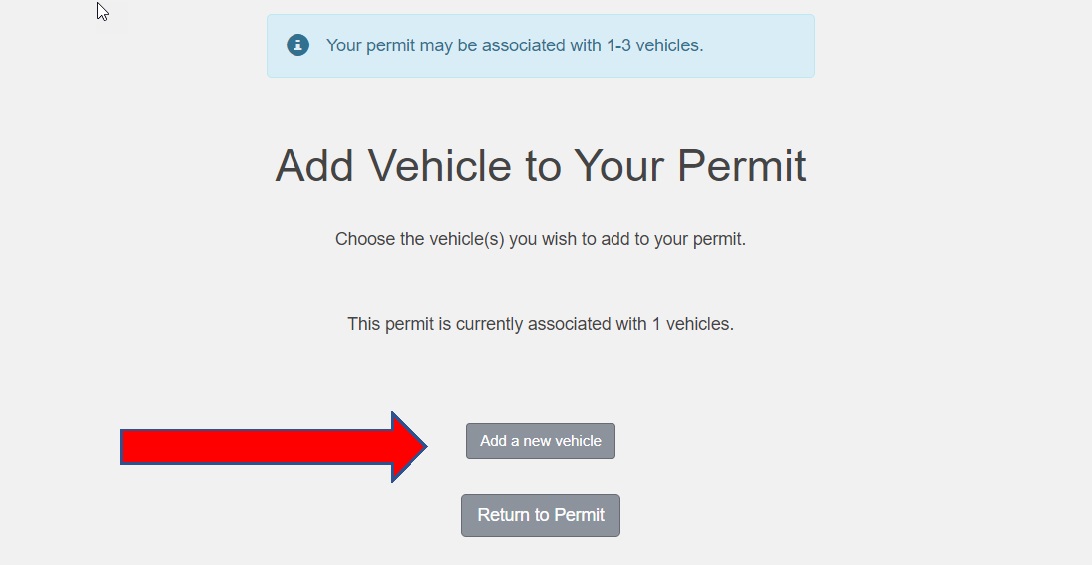Viewport: 1092px width, 565px height.
Task: Click the word "Add" in the page heading
Action: point(315,166)
